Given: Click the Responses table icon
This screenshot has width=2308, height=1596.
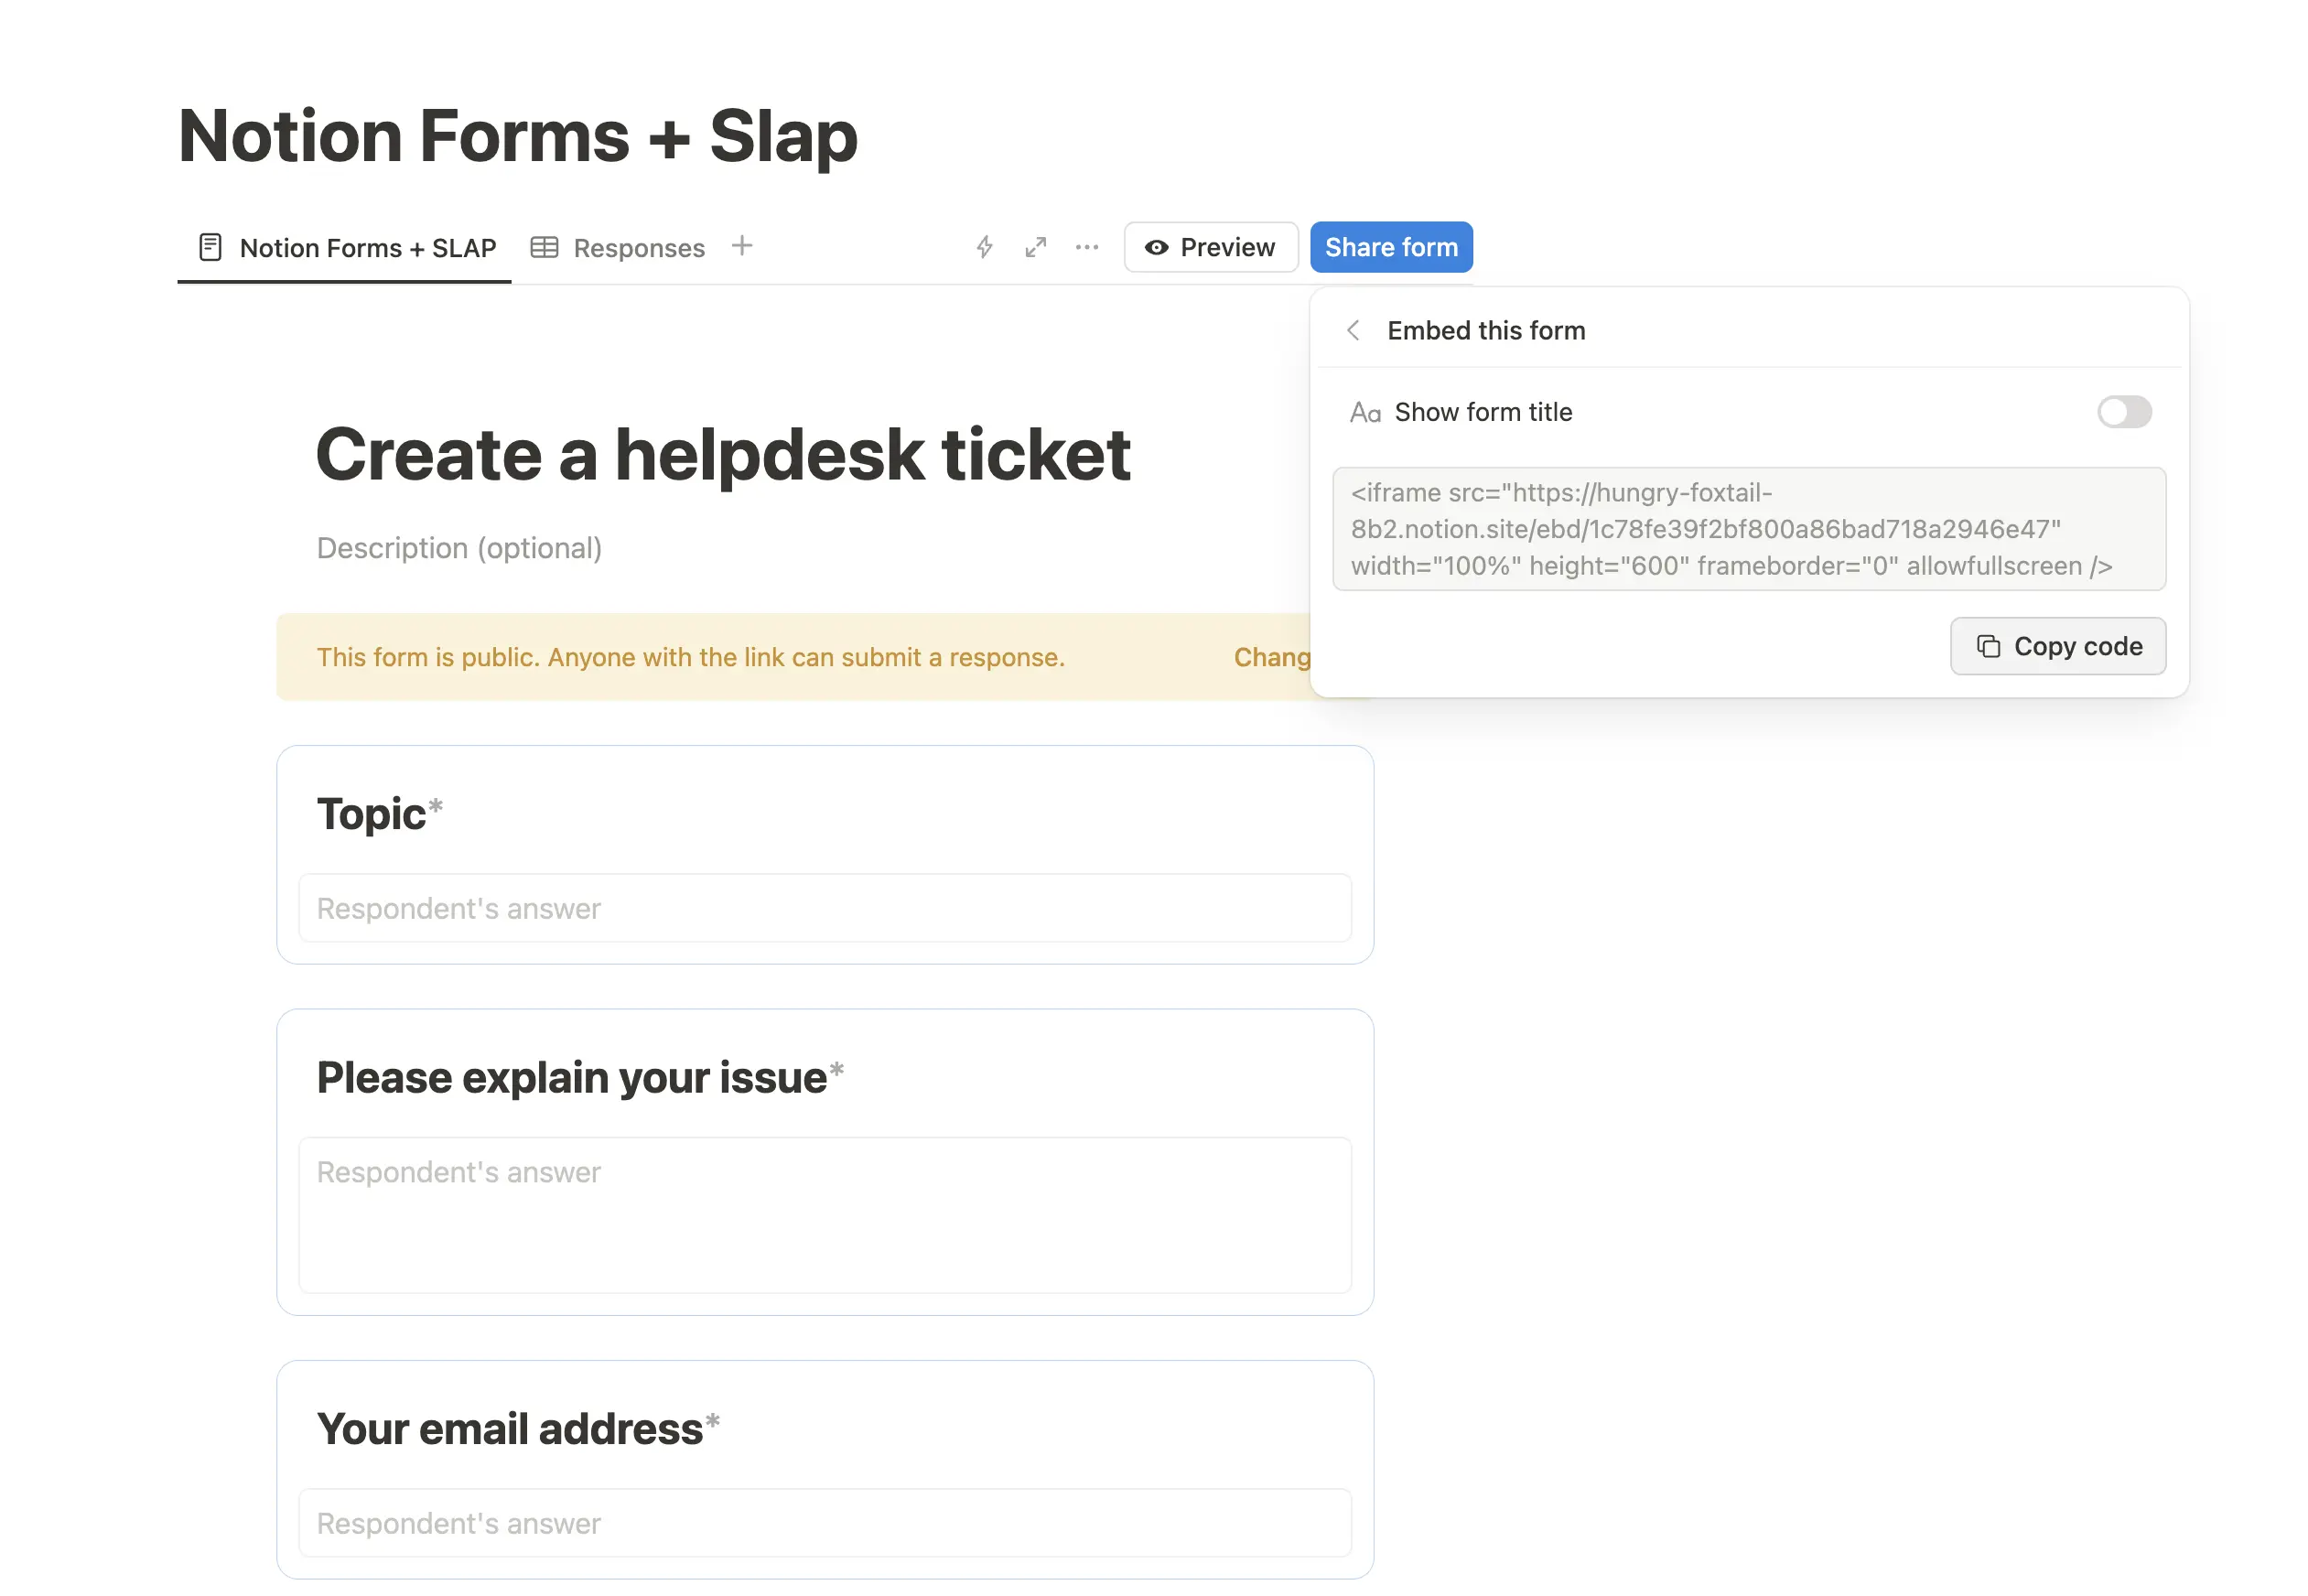Looking at the screenshot, I should point(544,247).
